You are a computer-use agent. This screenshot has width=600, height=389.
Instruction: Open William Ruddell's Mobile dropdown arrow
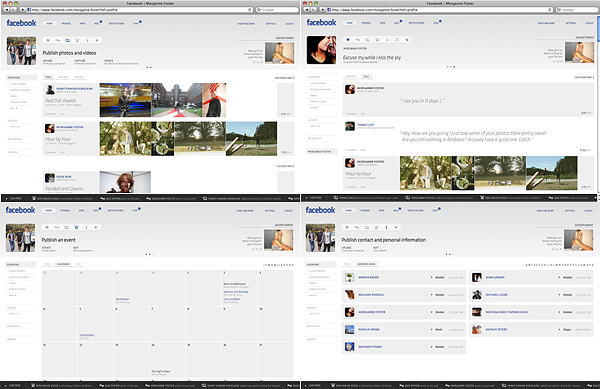tap(432, 295)
